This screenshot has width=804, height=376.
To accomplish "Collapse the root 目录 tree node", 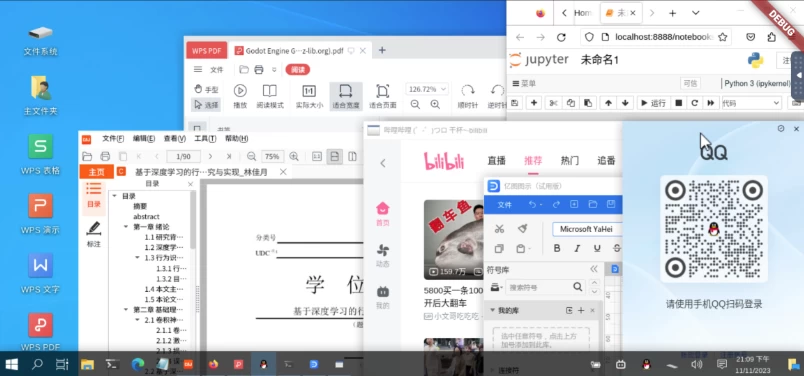I will pyautogui.click(x=114, y=196).
